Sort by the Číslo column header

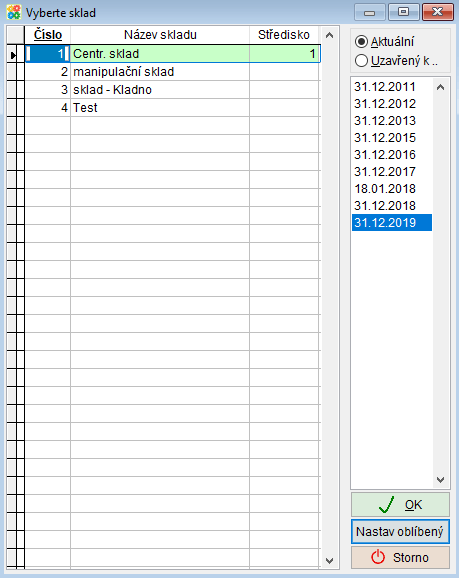pyautogui.click(x=48, y=35)
